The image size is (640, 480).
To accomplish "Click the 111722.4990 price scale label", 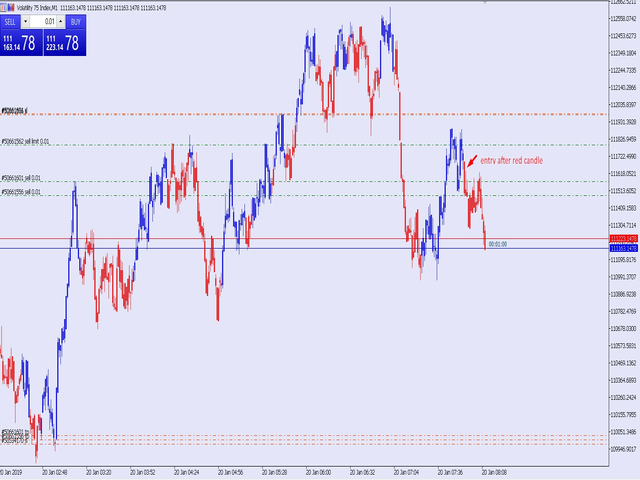I will 623,156.
